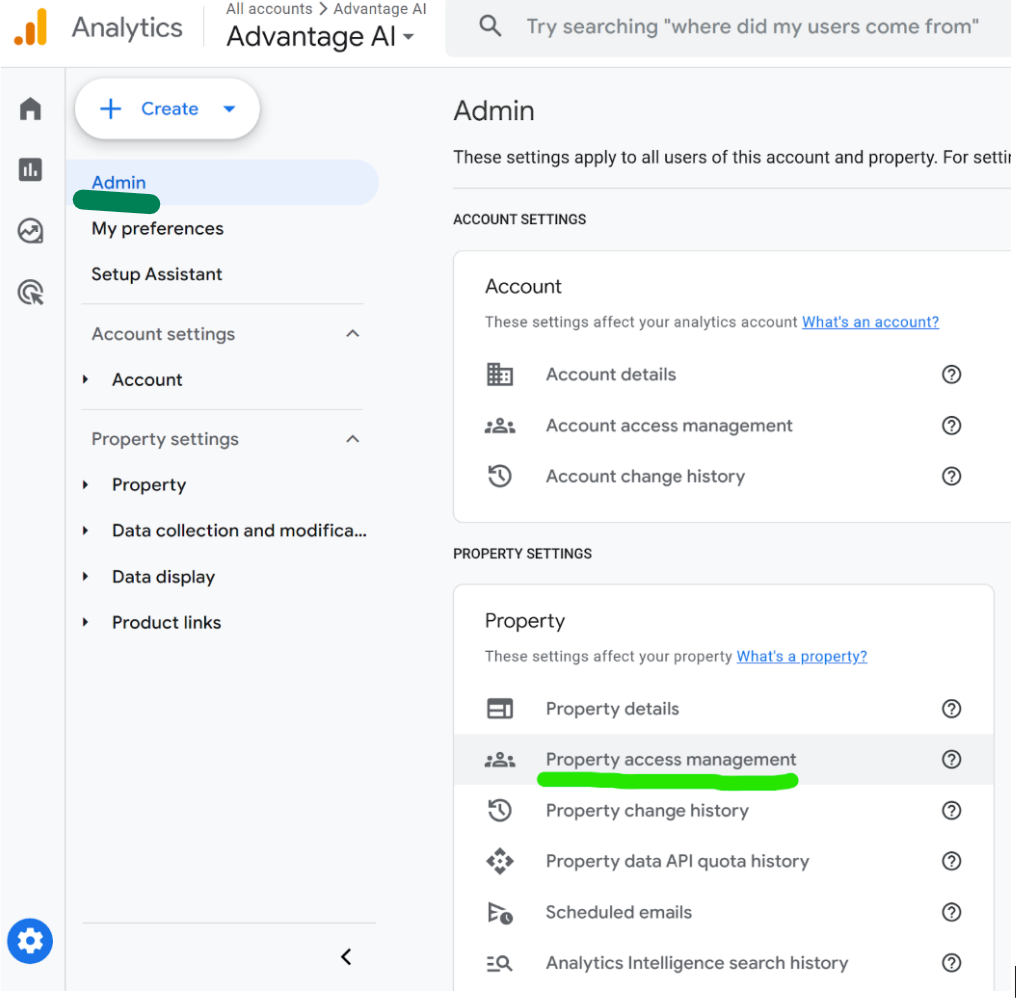
Task: Collapse the Property settings section
Action: coord(352,439)
